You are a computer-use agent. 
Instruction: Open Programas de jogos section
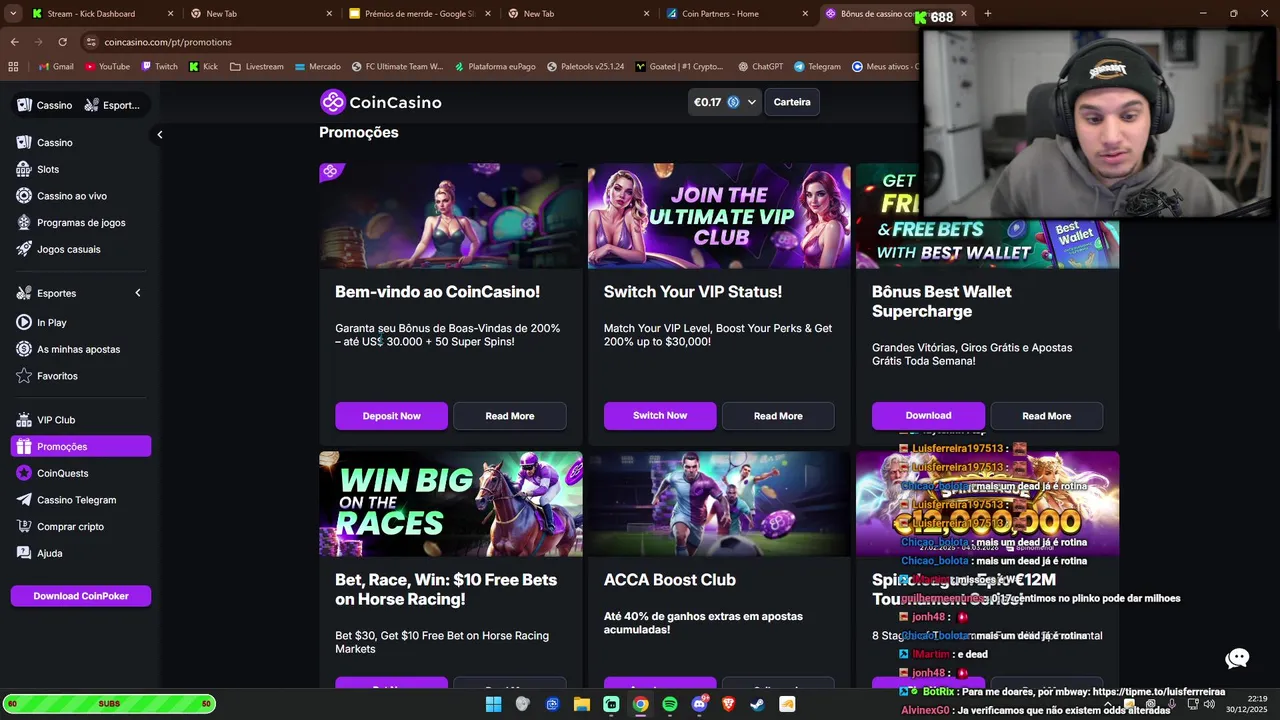tap(81, 223)
